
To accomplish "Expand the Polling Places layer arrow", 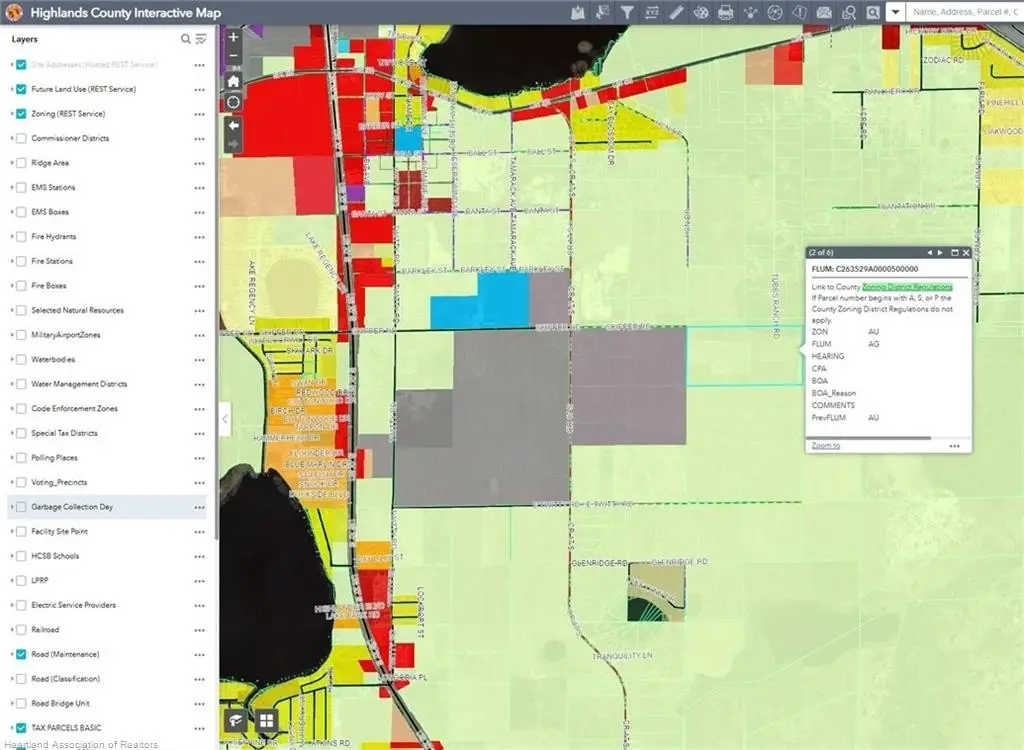I will pos(11,458).
